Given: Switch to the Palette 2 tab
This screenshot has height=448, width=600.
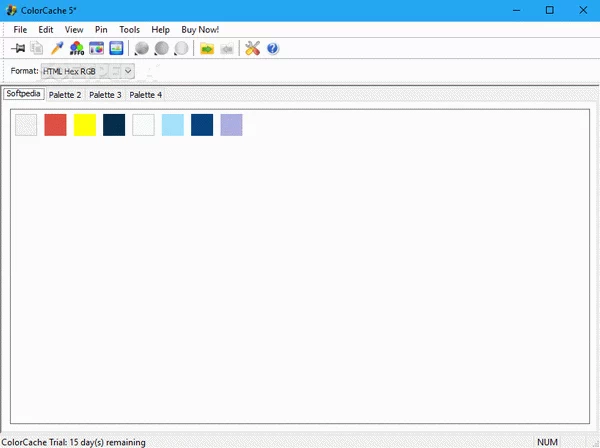Looking at the screenshot, I should (65, 94).
